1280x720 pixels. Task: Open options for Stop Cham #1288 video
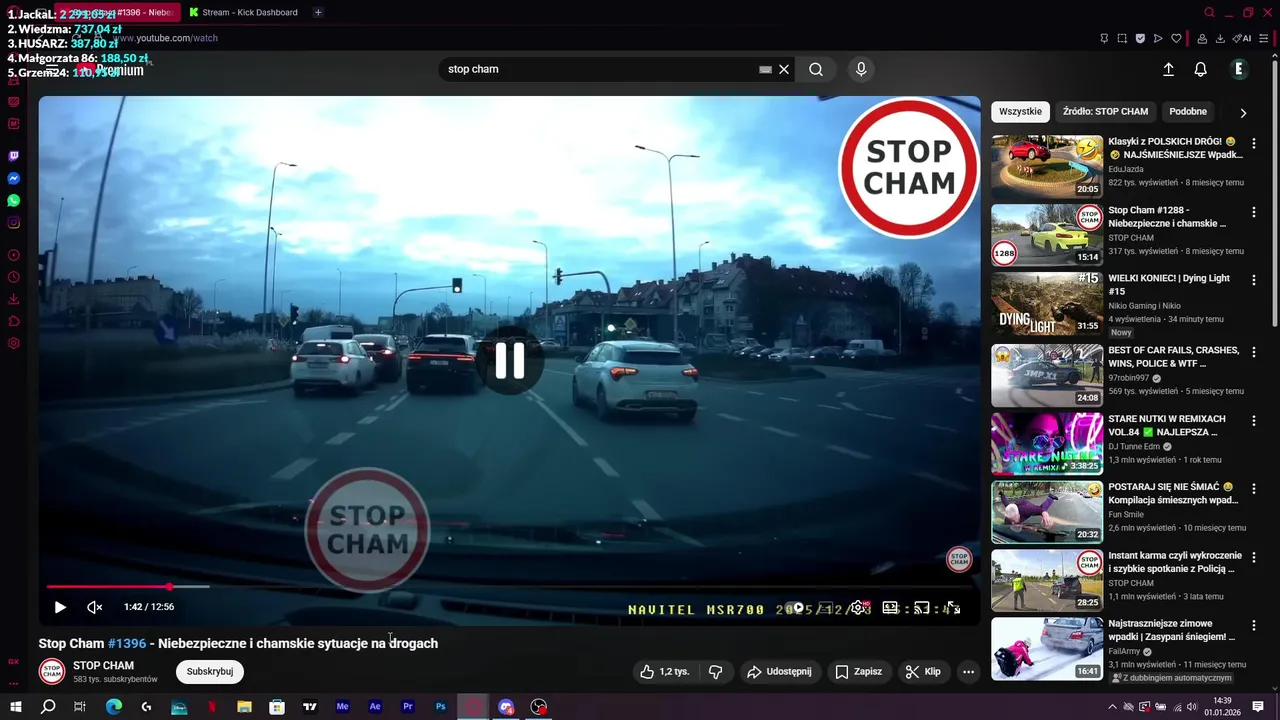click(x=1253, y=212)
